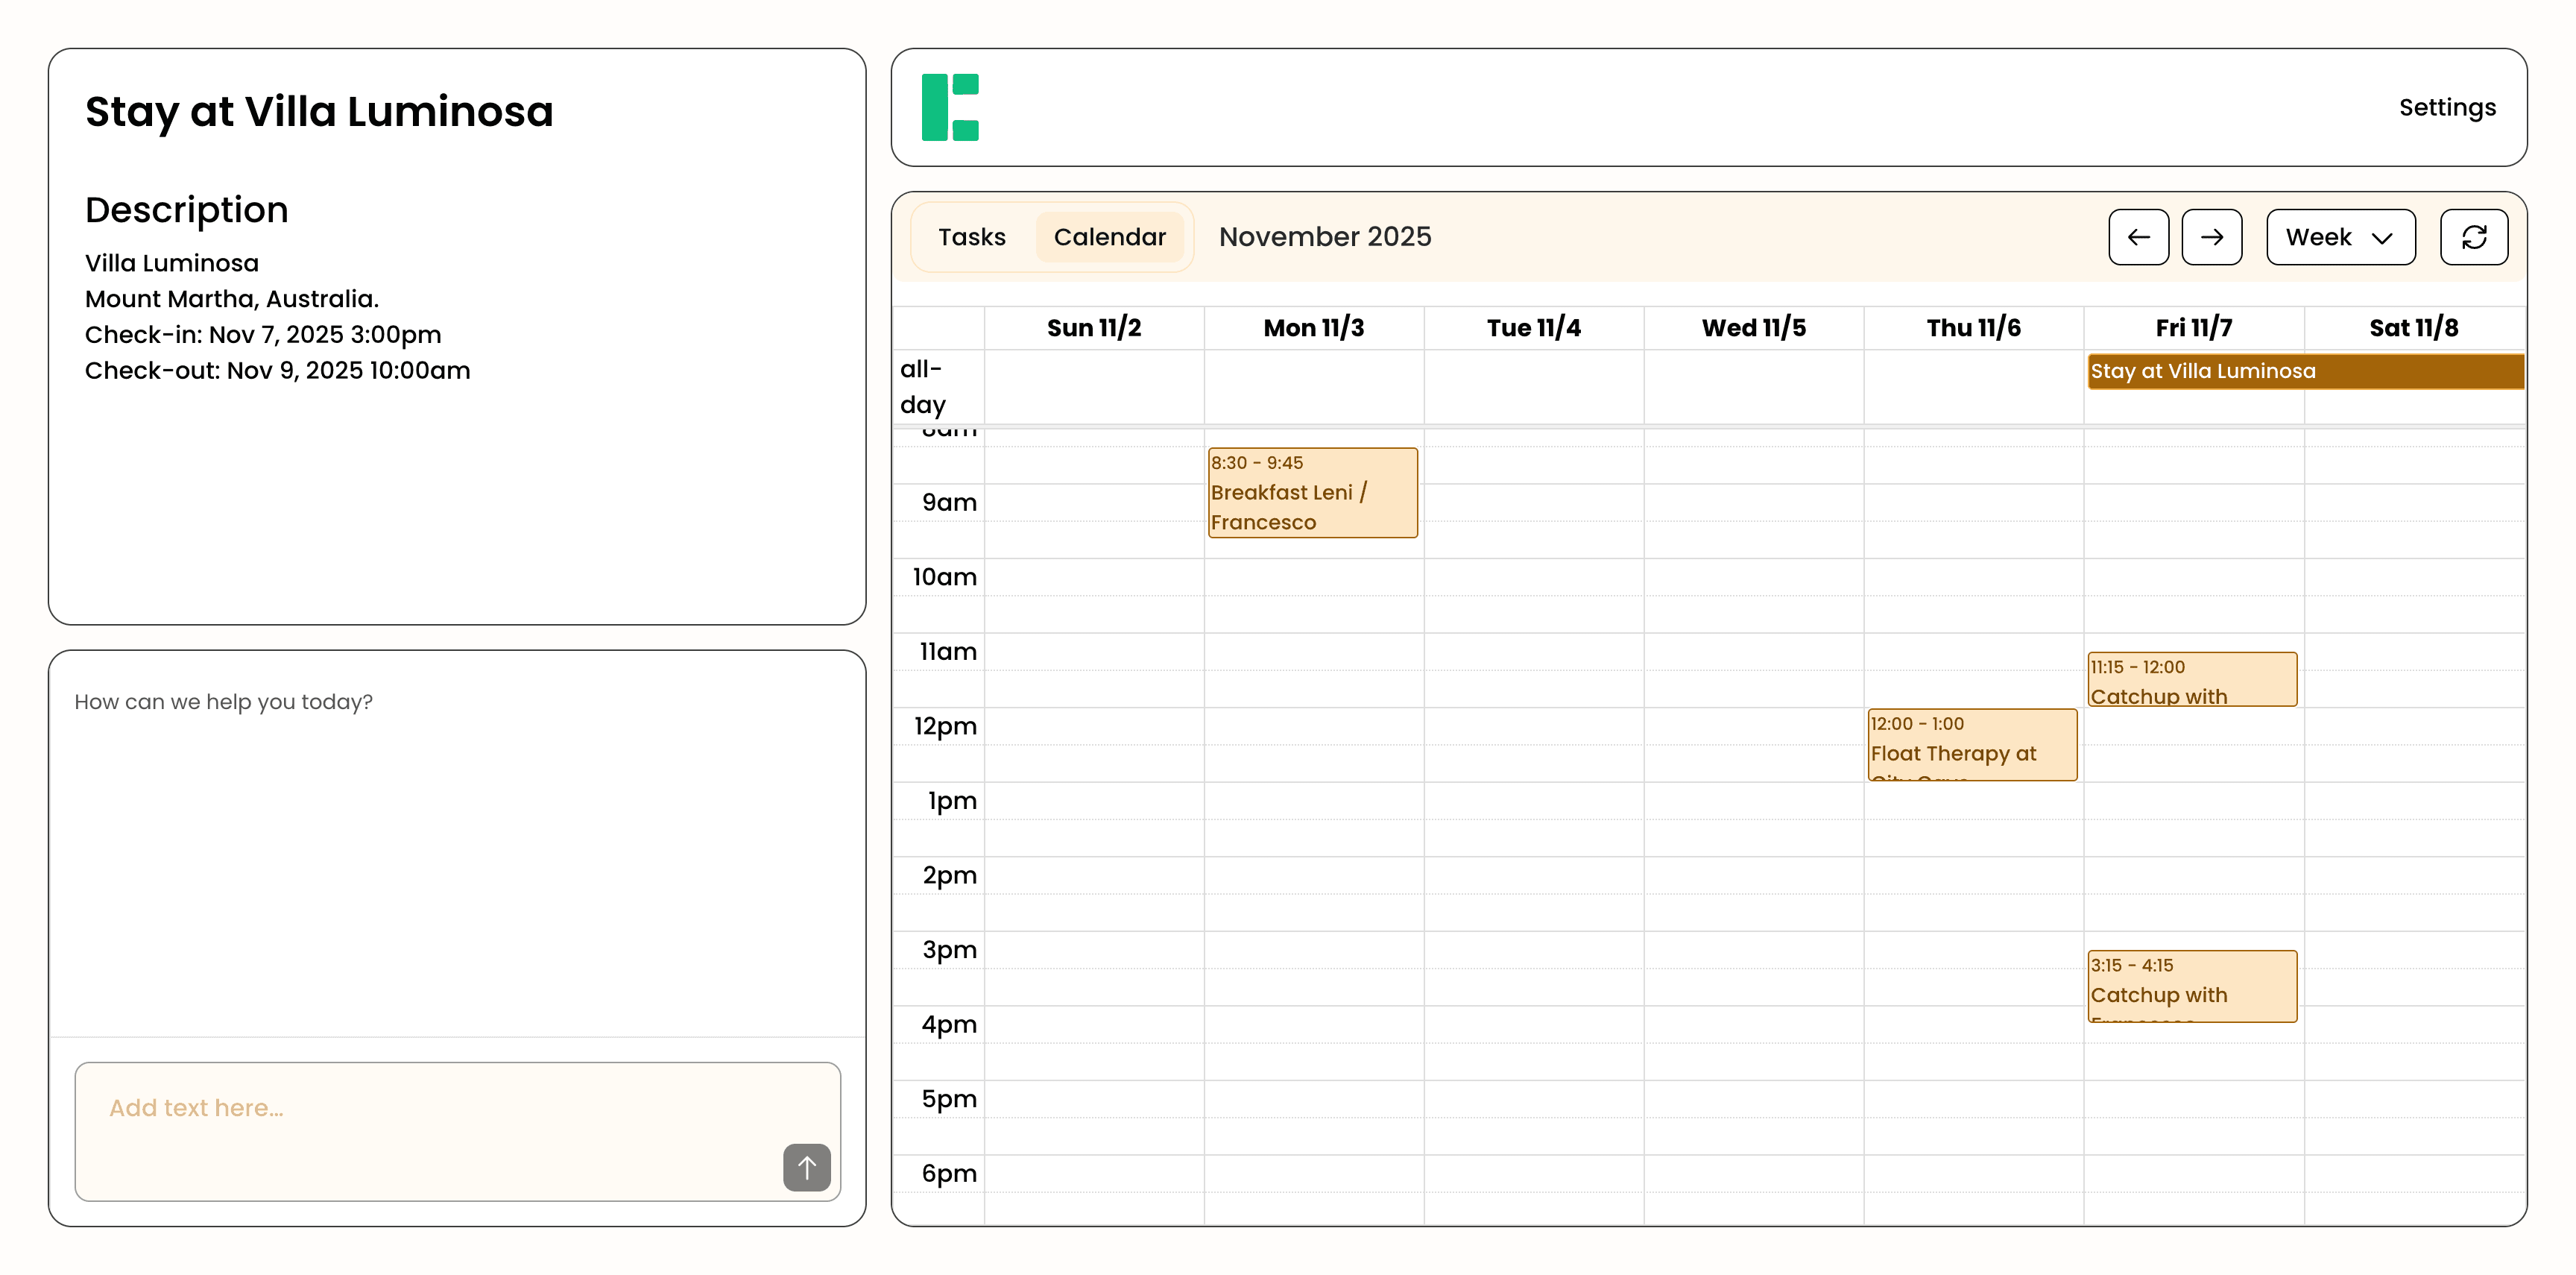Open the 11:15 Catchup event on Friday
Screen dimensions: 2576x1275
2191,680
